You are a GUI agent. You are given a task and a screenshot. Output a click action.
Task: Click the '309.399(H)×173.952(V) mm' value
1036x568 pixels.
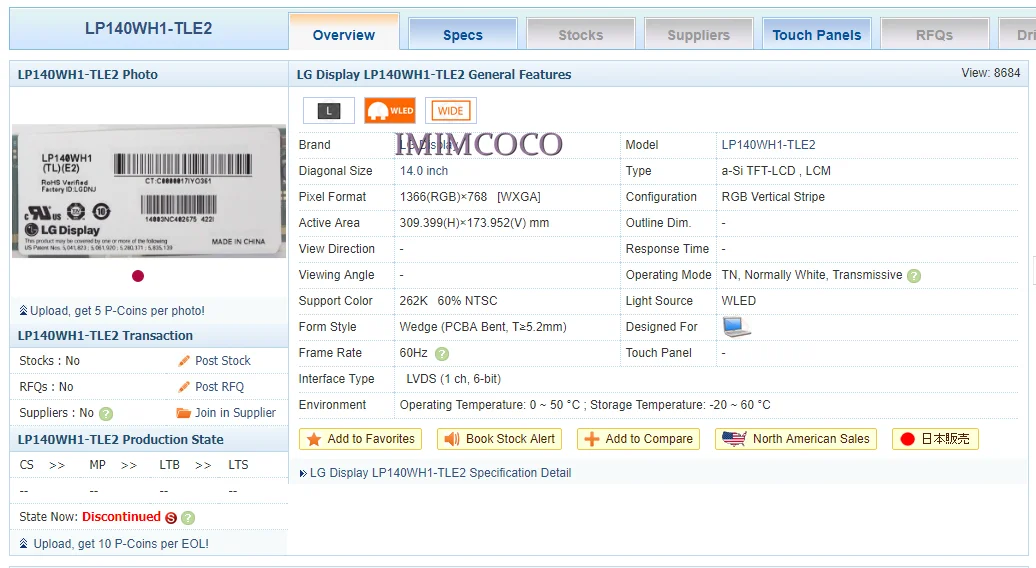pos(474,223)
